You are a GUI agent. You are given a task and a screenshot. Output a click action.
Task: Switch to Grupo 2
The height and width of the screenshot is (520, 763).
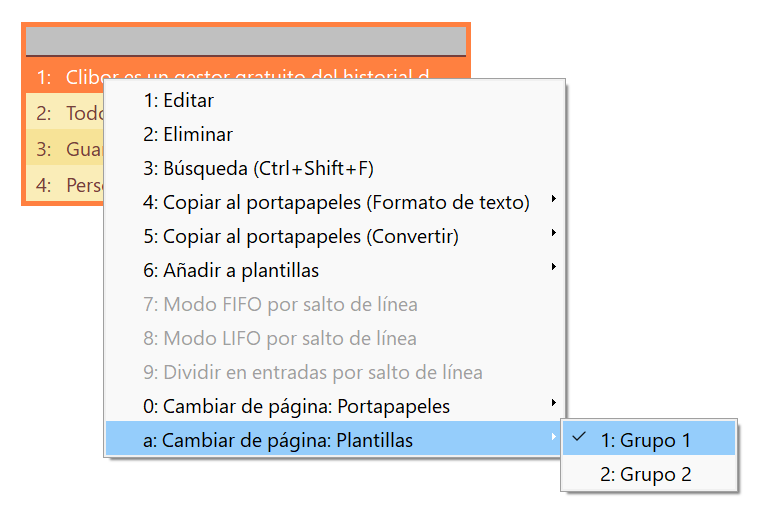[x=649, y=473]
